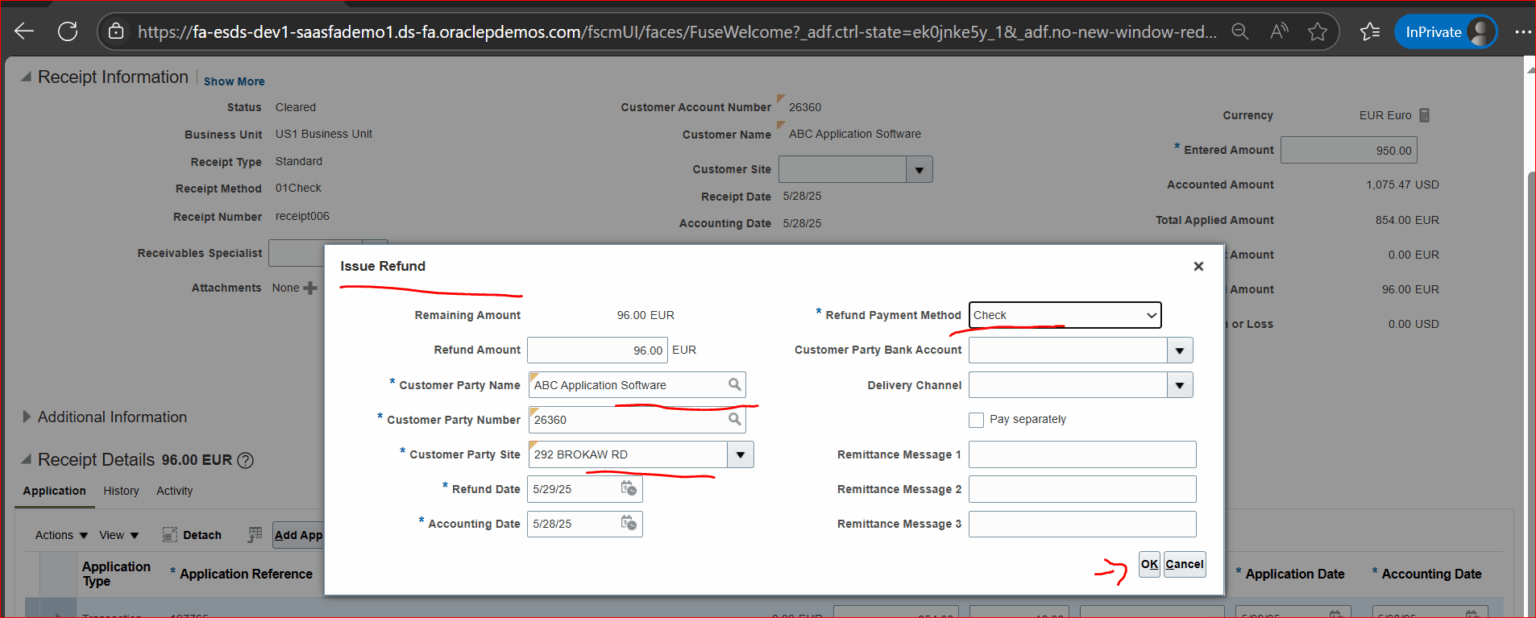This screenshot has height=618, width=1536.
Task: Switch to the History tab
Action: tap(121, 491)
